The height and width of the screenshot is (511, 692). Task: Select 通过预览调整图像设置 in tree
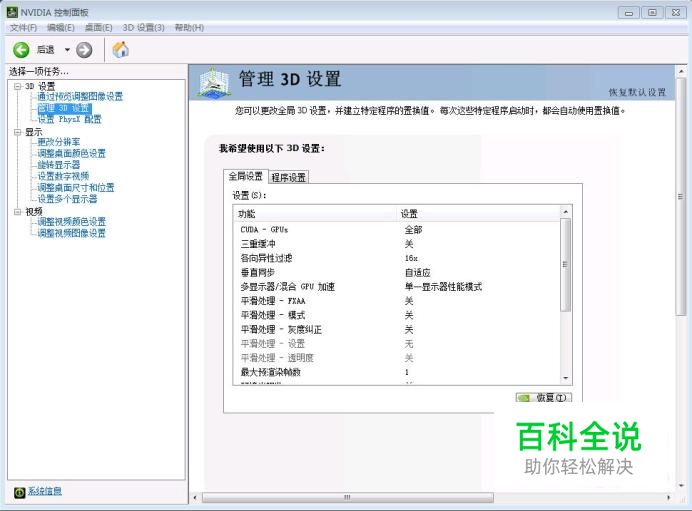(x=80, y=96)
